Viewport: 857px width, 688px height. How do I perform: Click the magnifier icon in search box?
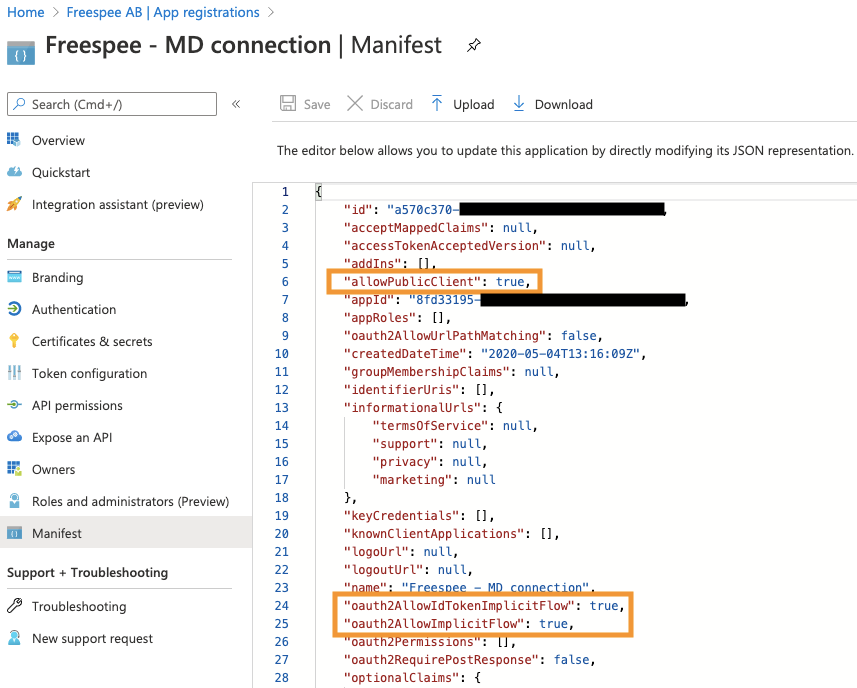20,103
